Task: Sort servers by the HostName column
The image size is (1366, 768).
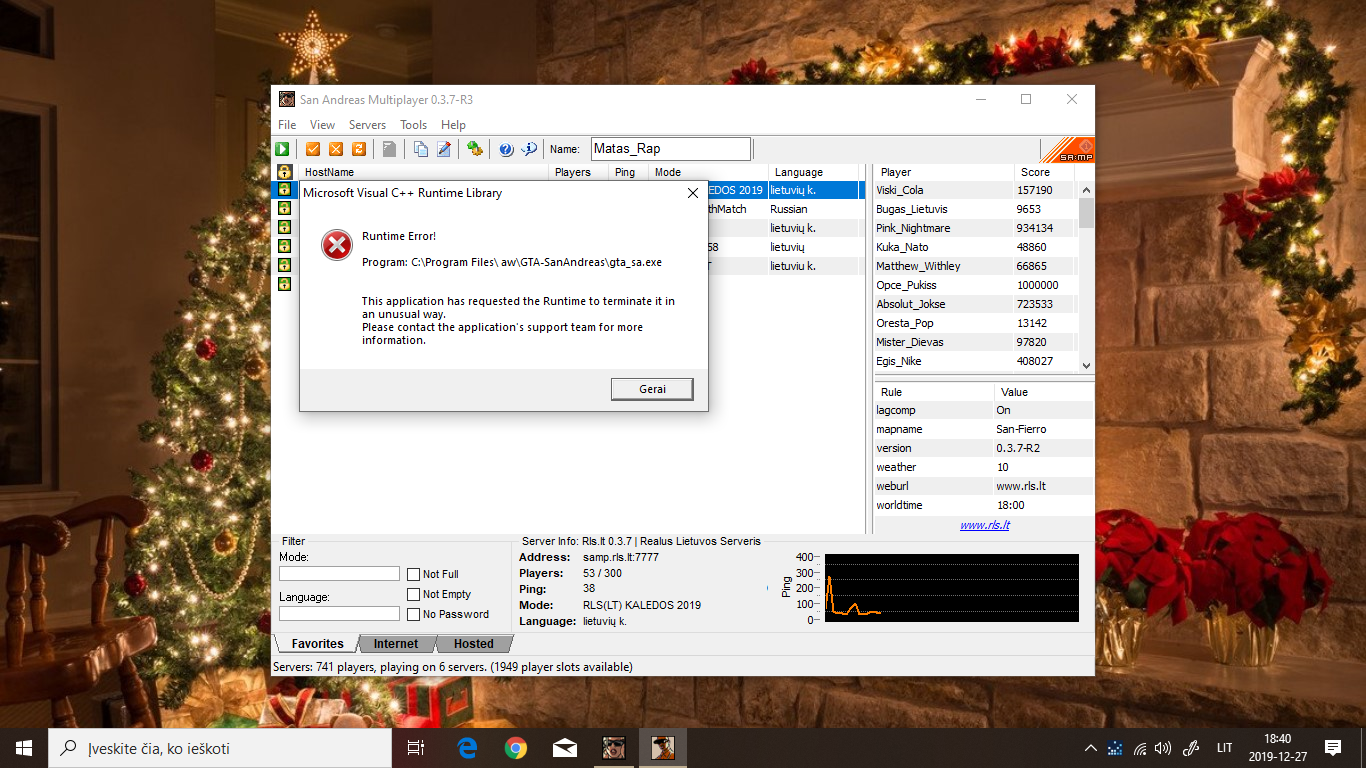Action: click(x=423, y=172)
